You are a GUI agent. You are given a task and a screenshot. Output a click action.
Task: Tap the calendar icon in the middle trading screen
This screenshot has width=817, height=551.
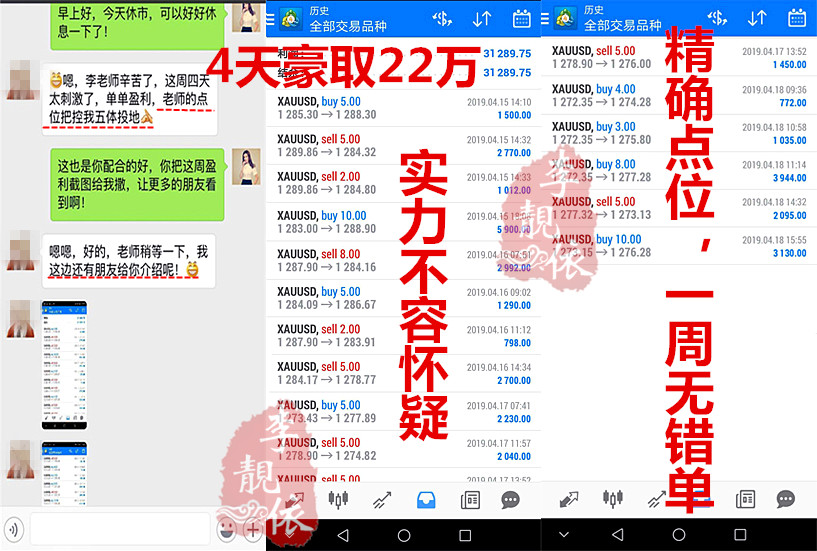click(521, 19)
